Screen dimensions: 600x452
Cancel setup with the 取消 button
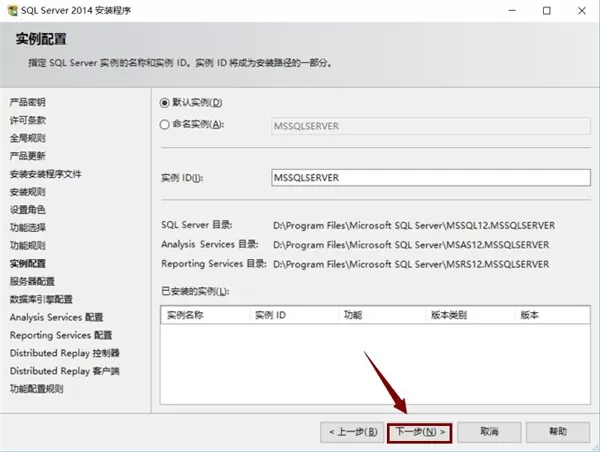tap(489, 432)
